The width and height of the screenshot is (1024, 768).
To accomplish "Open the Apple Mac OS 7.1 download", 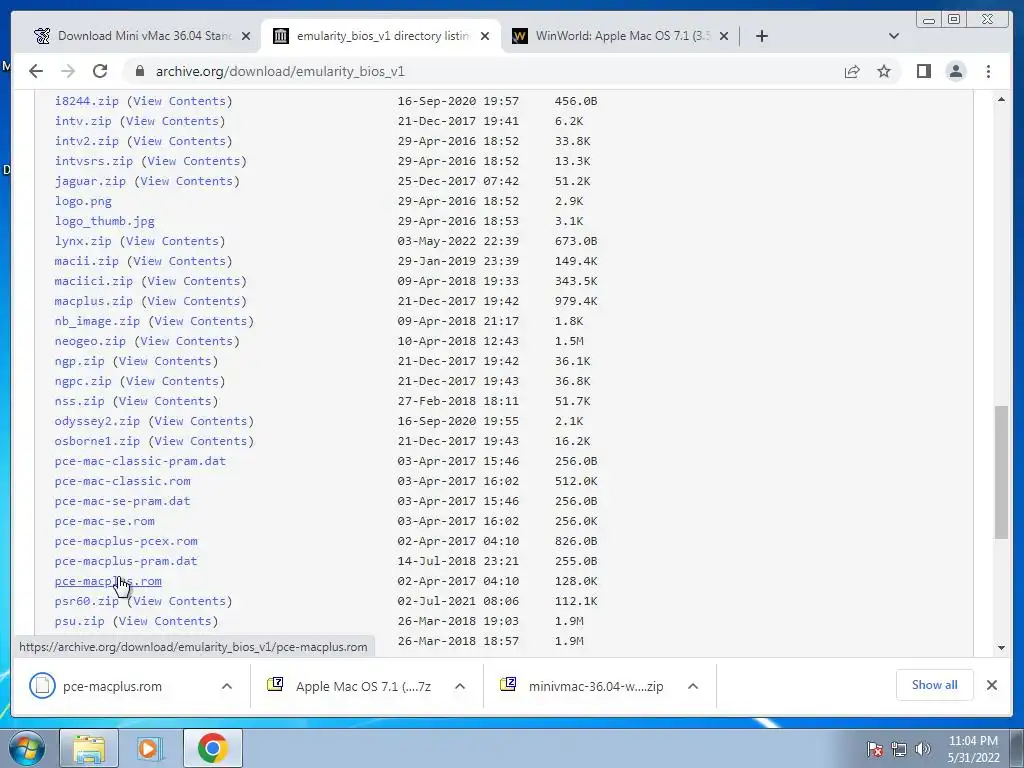I will click(362, 686).
